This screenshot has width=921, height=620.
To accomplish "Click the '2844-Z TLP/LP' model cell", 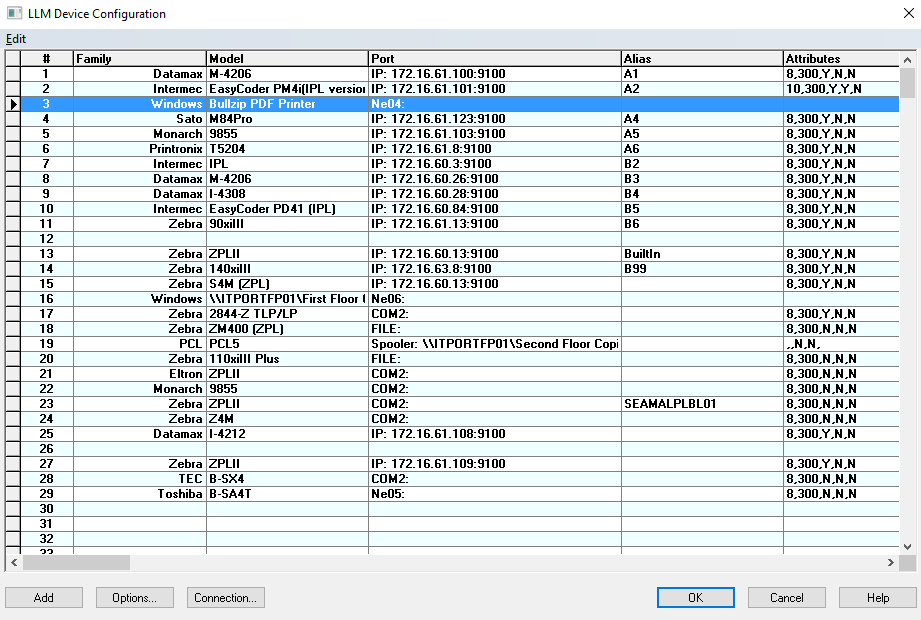I will (x=287, y=314).
